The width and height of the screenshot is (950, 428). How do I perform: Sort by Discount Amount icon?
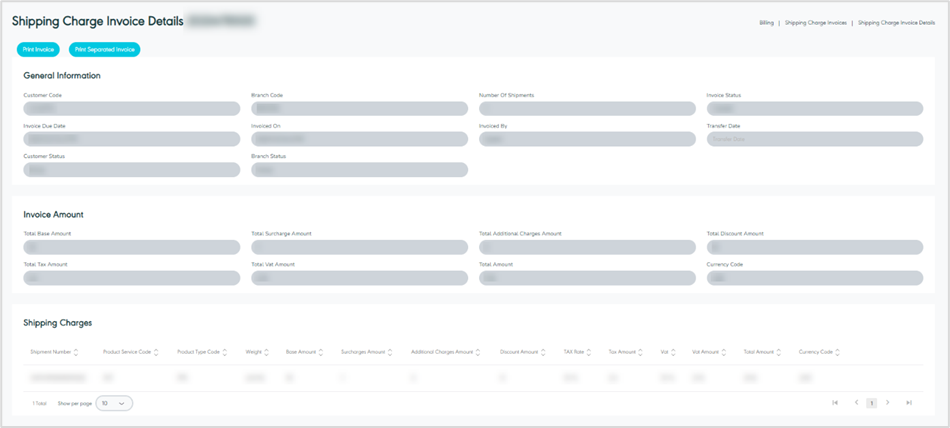coord(543,352)
